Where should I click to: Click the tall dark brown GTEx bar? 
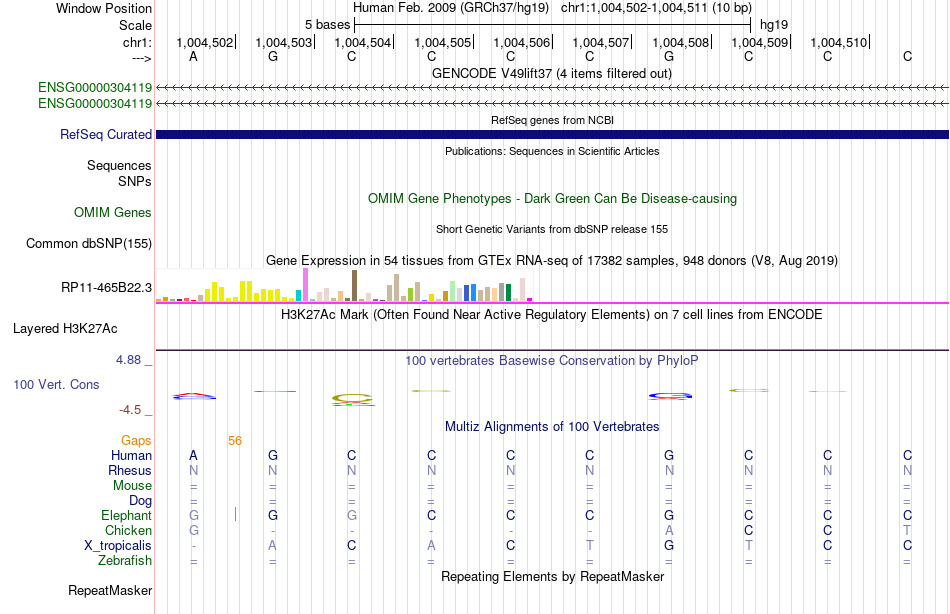tap(354, 285)
